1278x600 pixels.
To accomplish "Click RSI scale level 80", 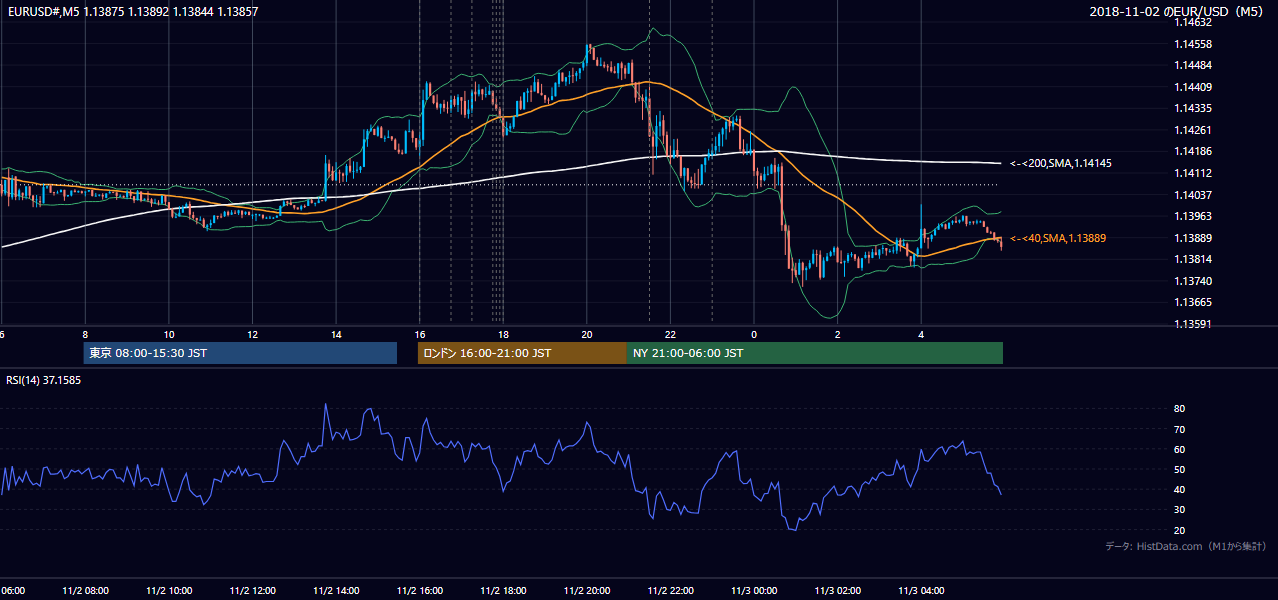I will (x=1180, y=409).
